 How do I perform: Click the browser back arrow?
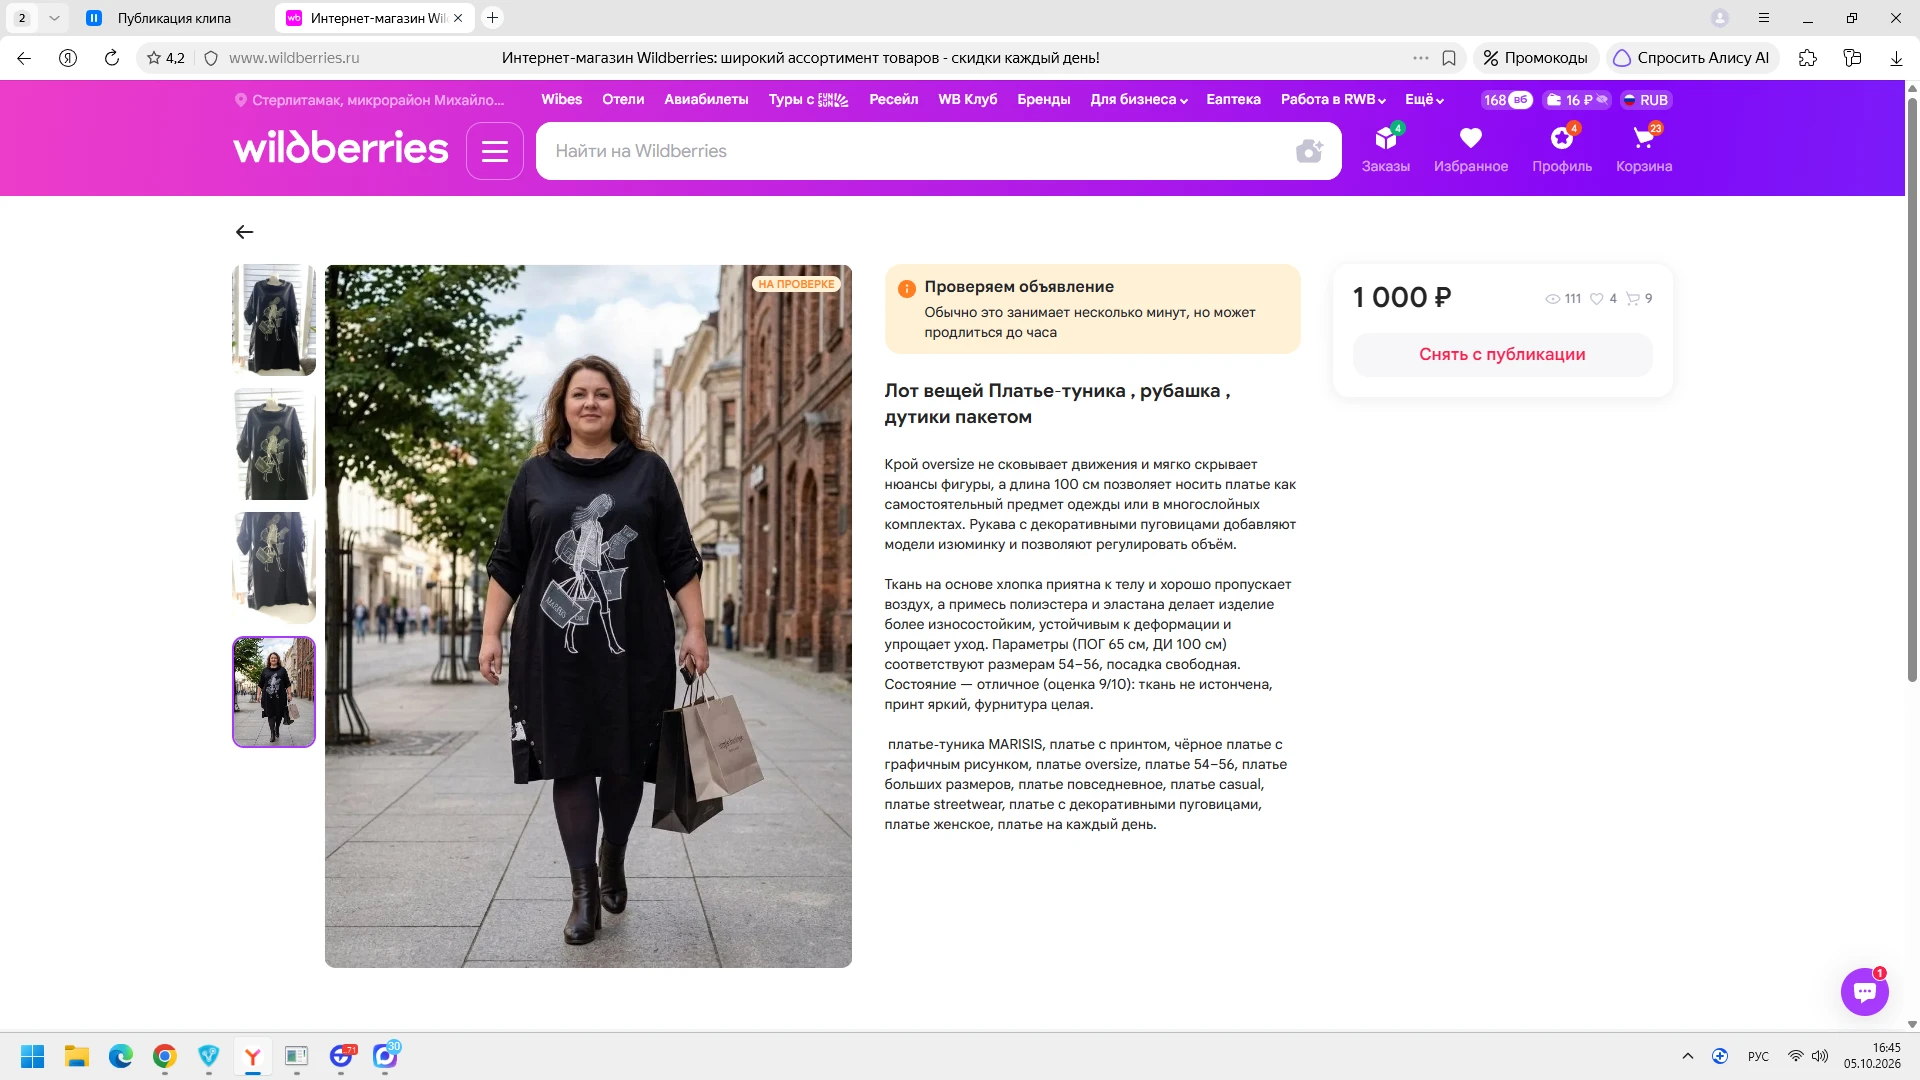24,58
